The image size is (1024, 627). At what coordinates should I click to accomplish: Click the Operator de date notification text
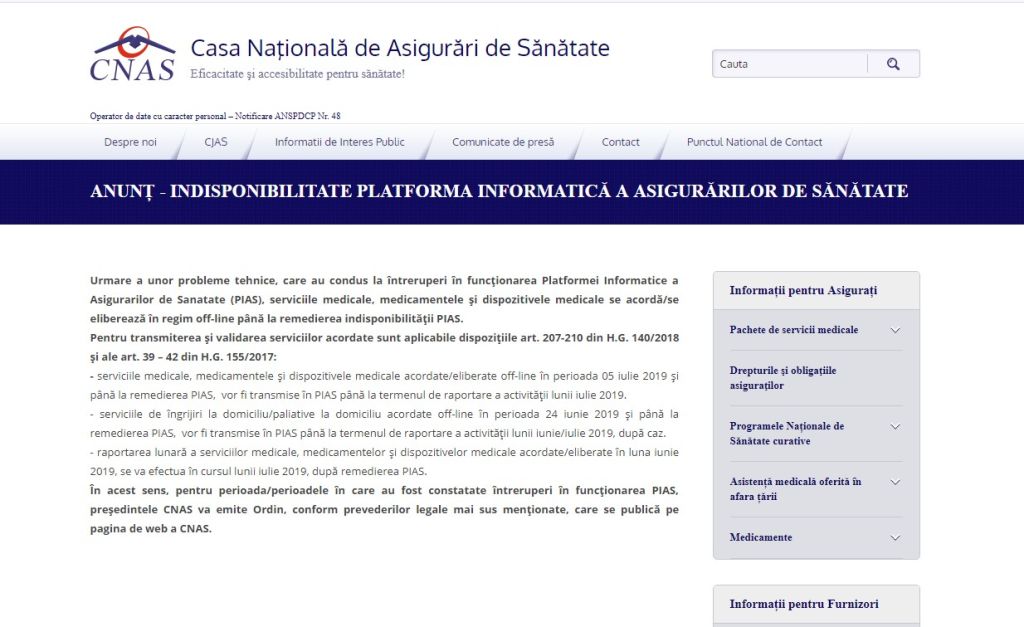click(215, 116)
